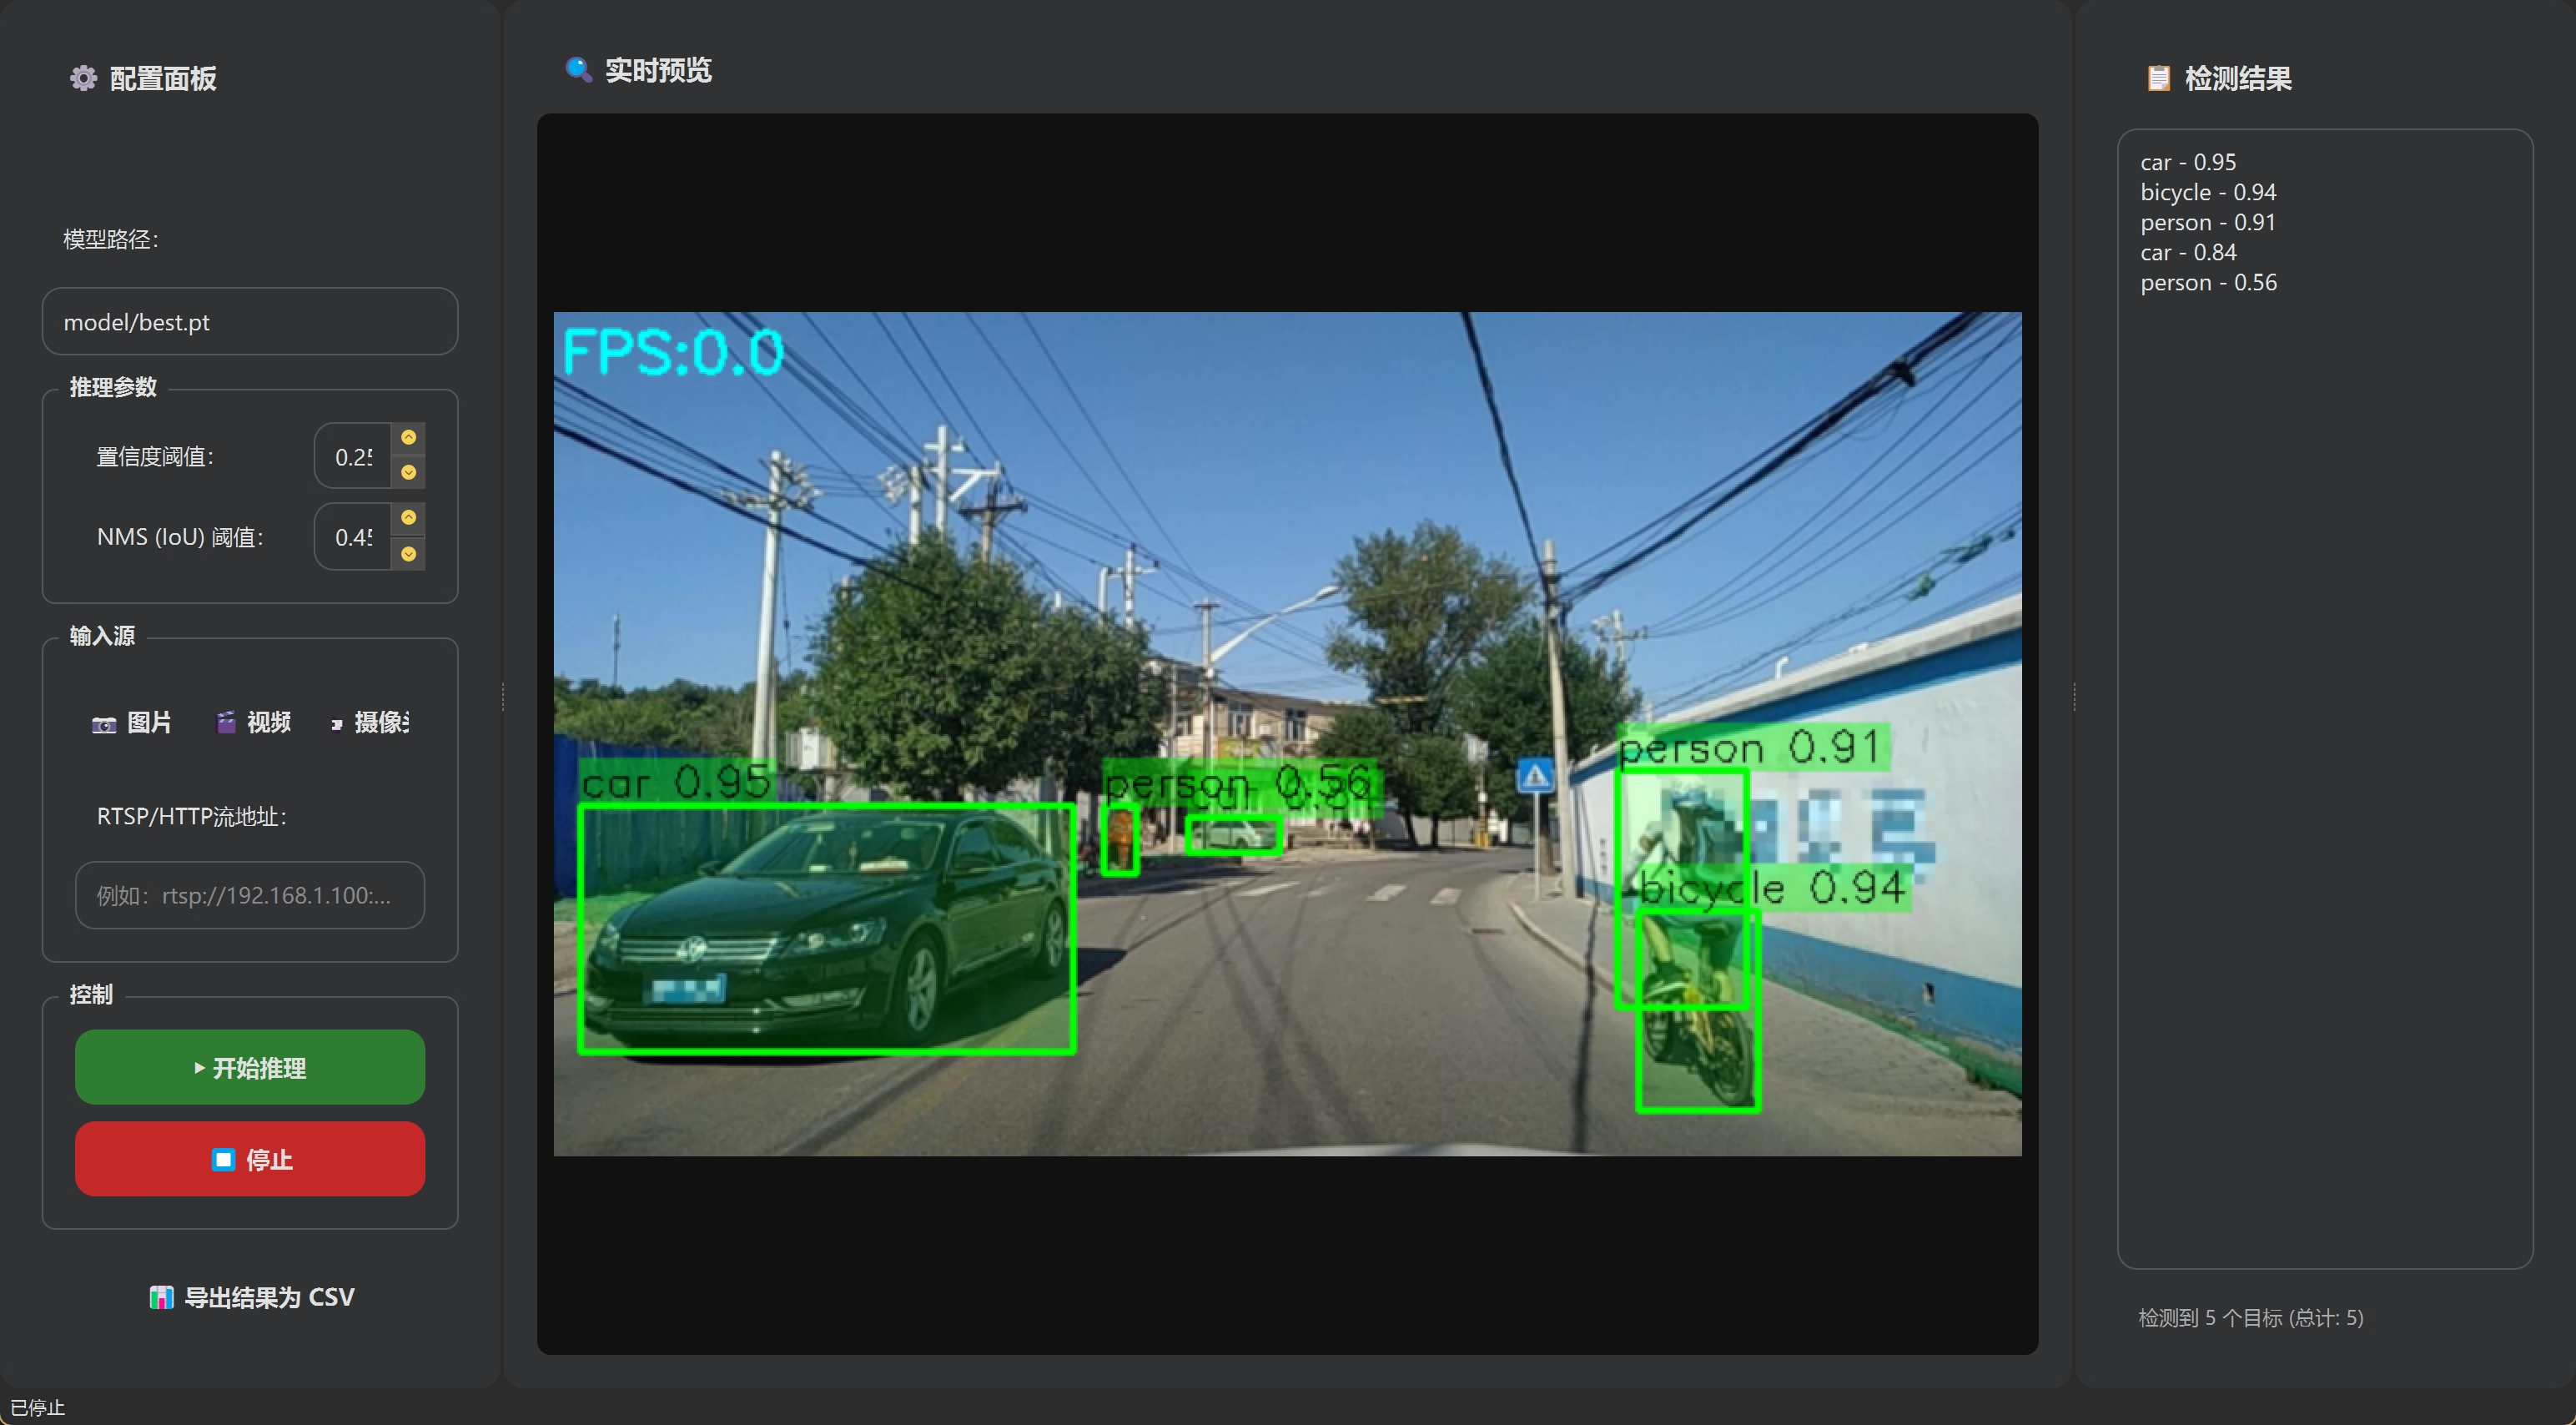
Task: Click the NMS threshold field showing 0.45
Action: (354, 537)
